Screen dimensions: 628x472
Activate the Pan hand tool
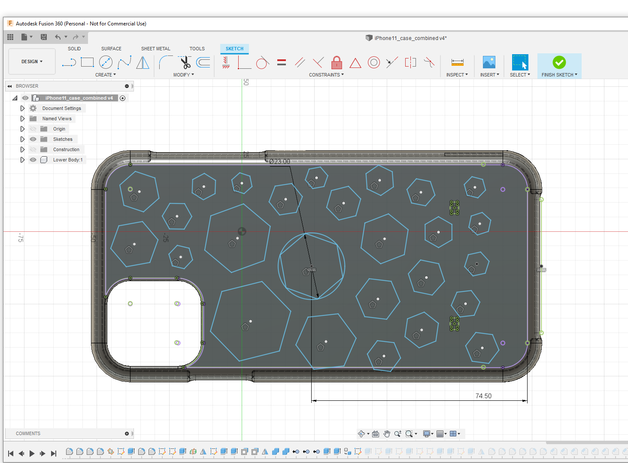click(386, 434)
